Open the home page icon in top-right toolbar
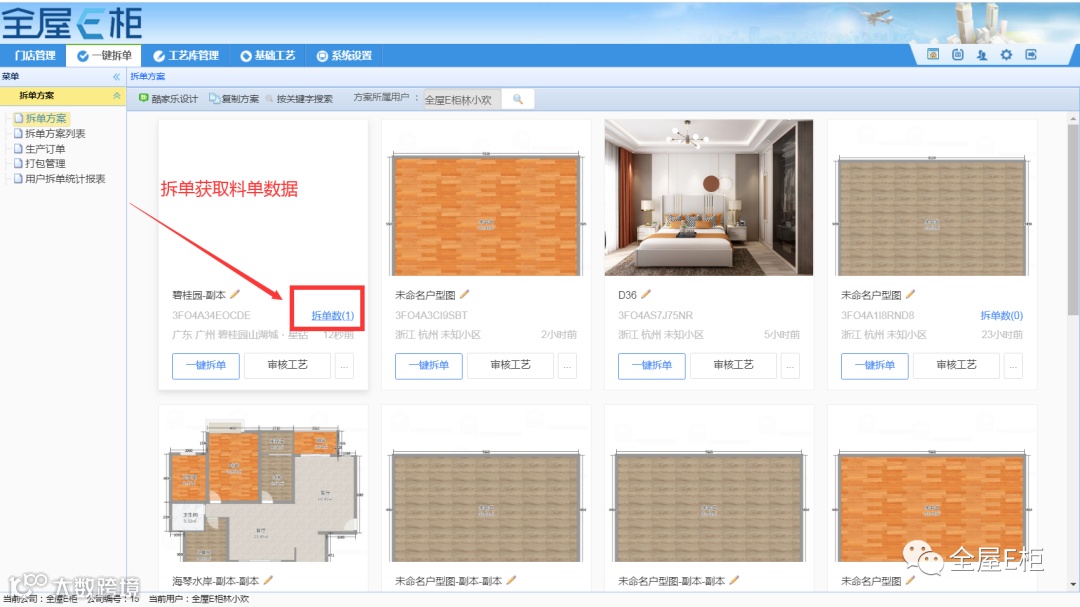Viewport: 1080px width, 607px height. [x=933, y=54]
